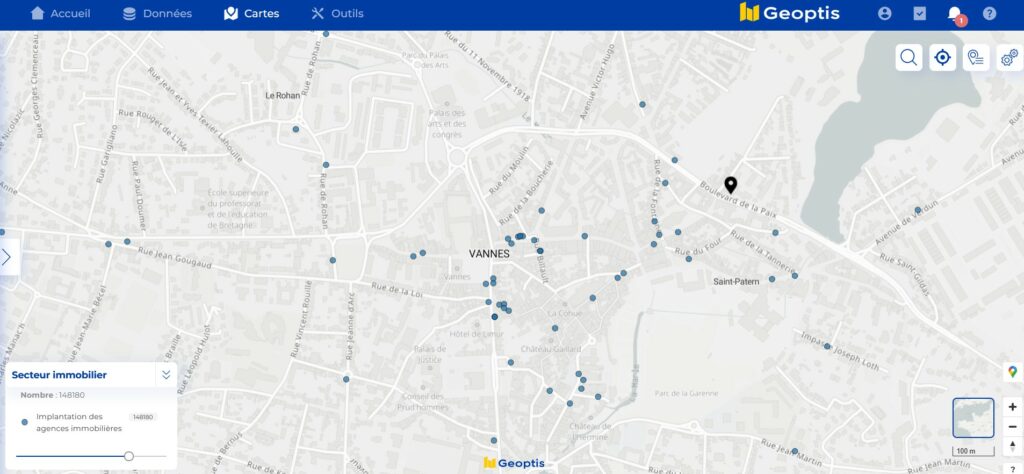Click the Secteur immobilier panel title
Screen dimensions: 1024x474
click(x=59, y=375)
